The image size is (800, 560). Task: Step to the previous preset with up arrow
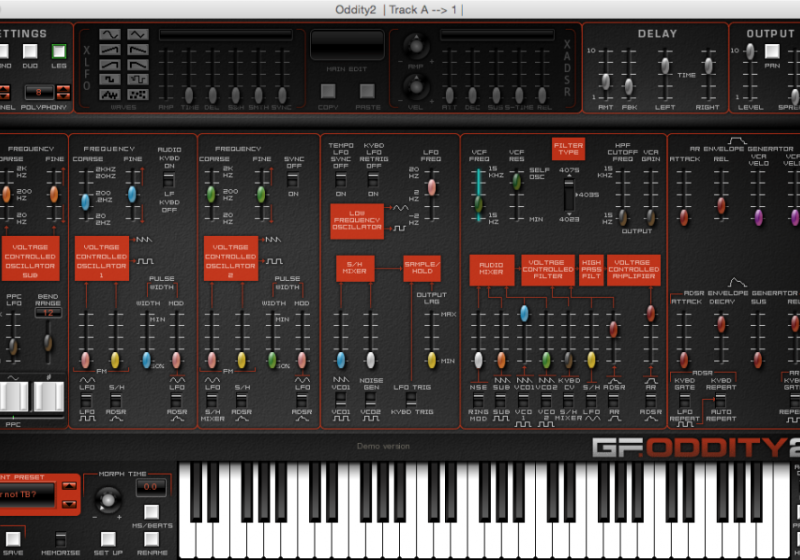(x=68, y=486)
